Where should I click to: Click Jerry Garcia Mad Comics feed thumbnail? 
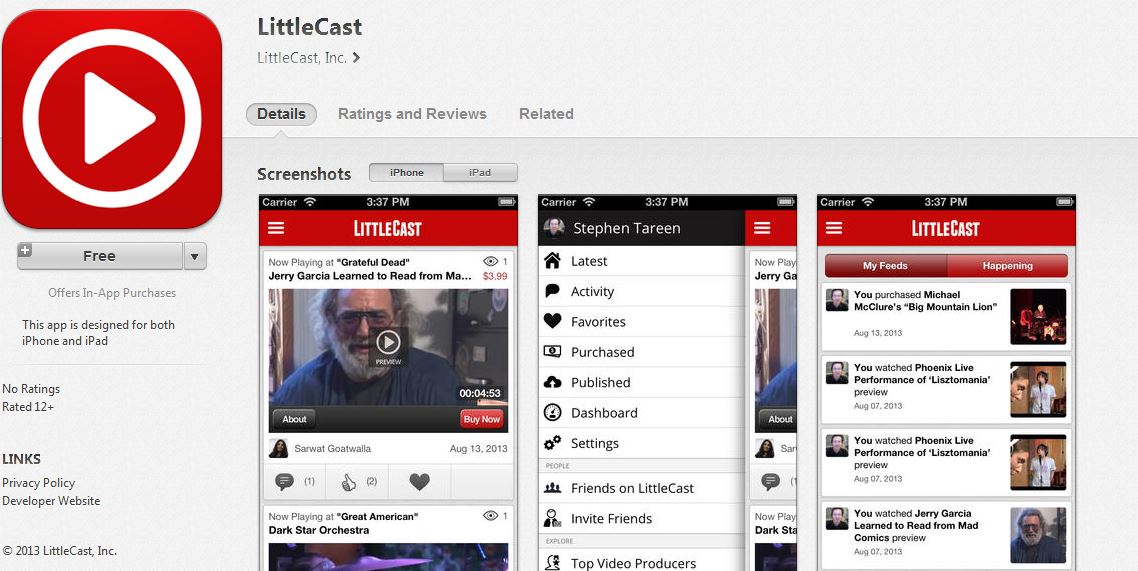tap(1038, 535)
